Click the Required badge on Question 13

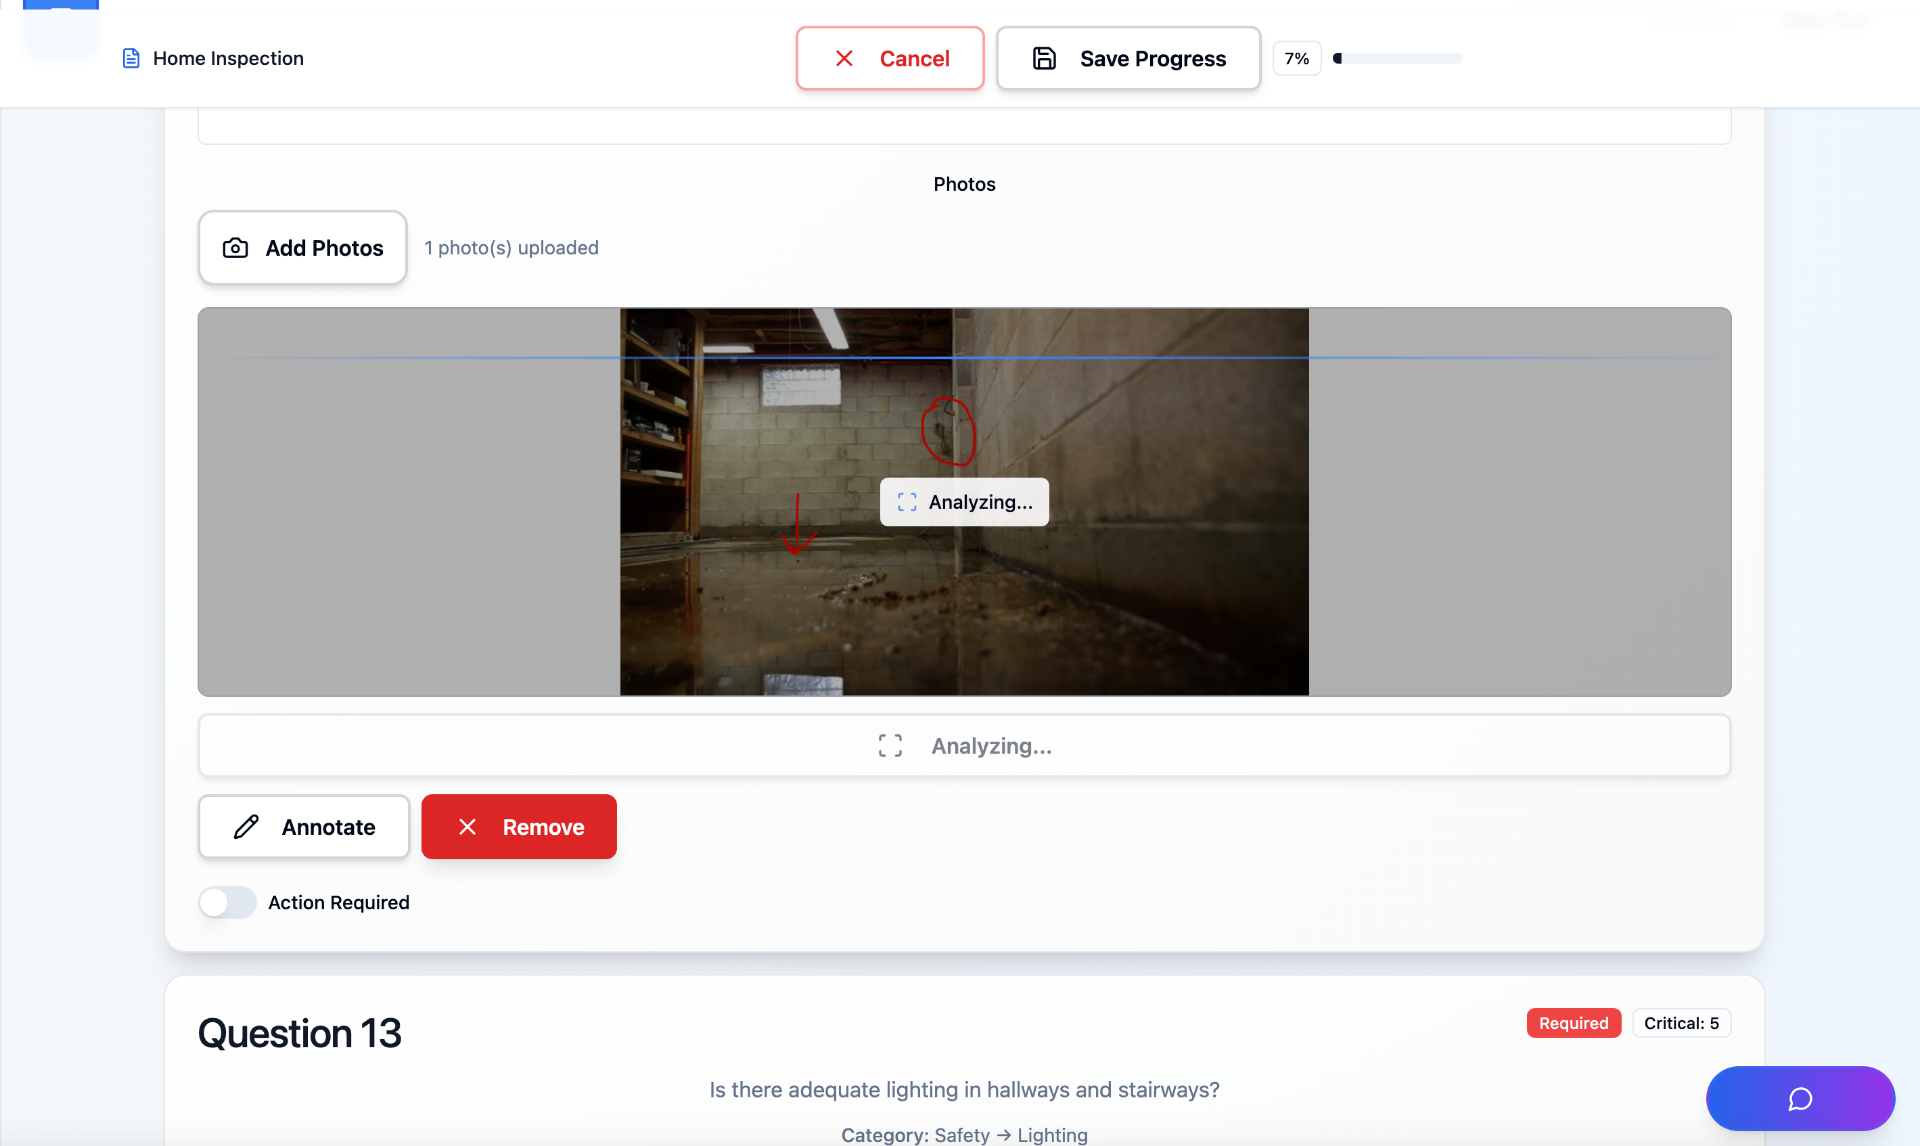tap(1573, 1023)
